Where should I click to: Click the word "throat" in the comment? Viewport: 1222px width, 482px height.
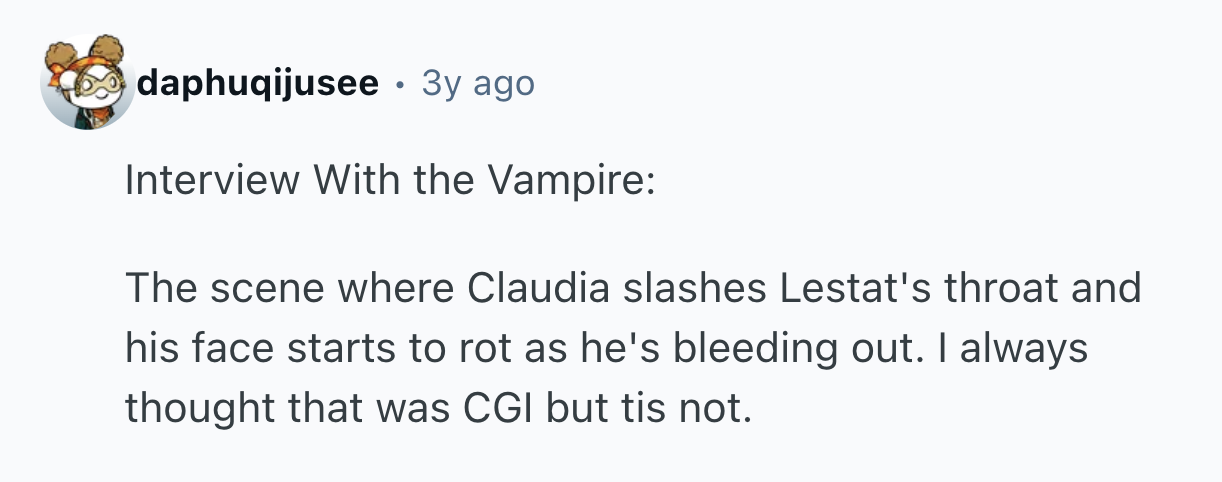point(1010,289)
